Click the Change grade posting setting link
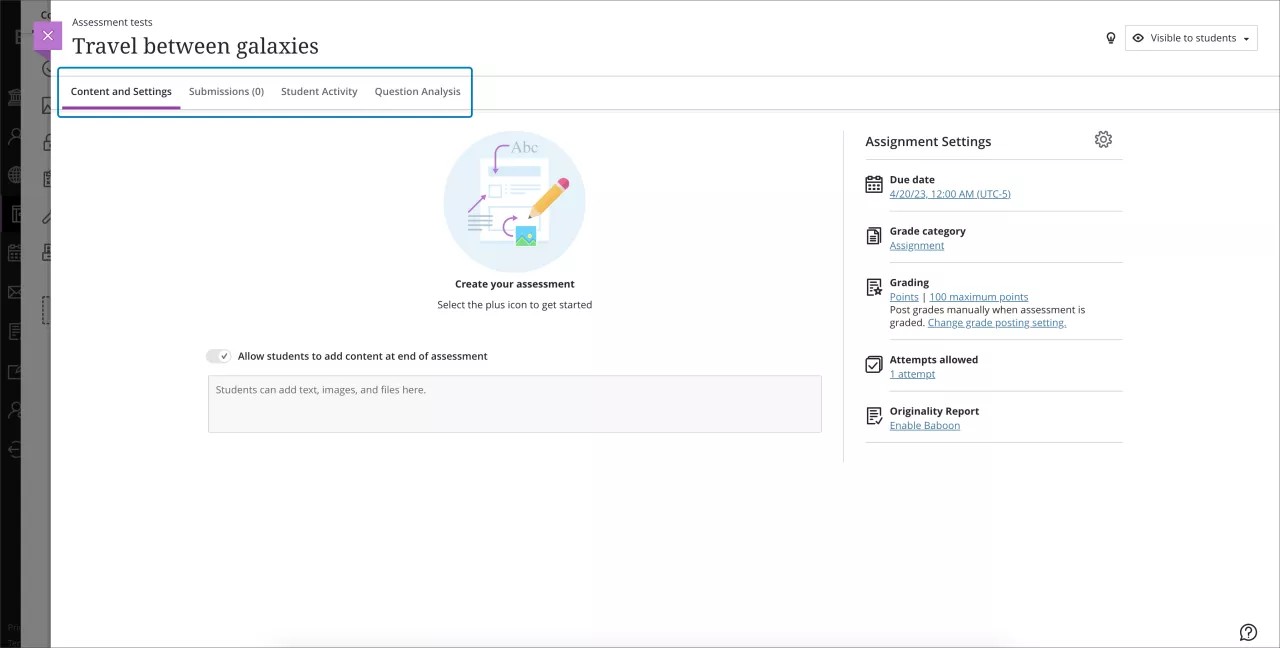 [x=996, y=322]
